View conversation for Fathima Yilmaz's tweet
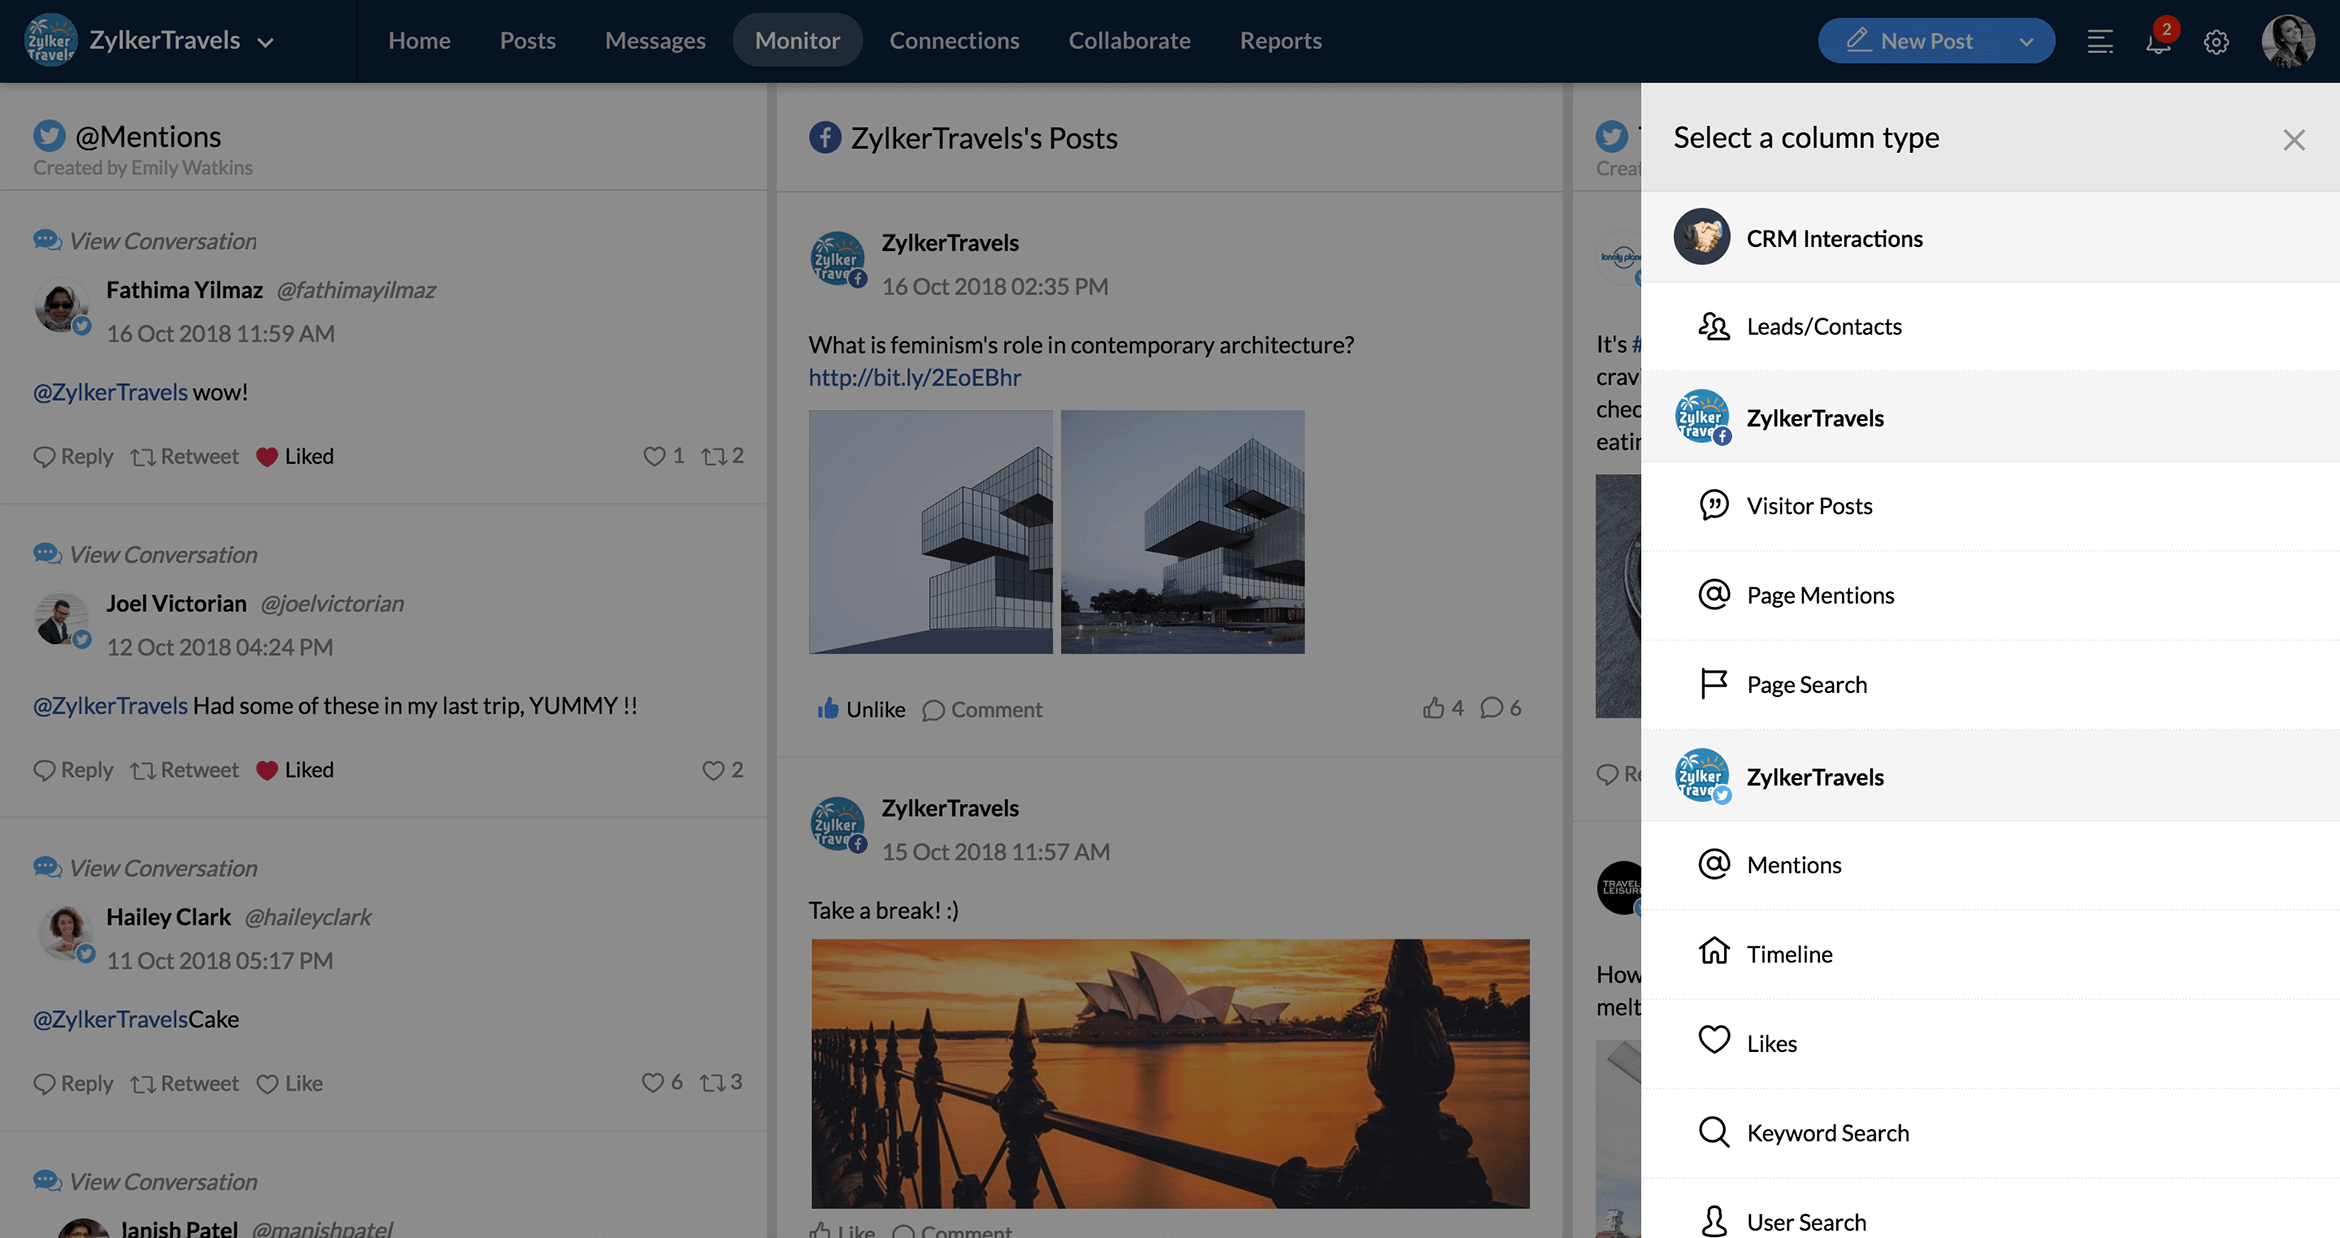 [145, 241]
